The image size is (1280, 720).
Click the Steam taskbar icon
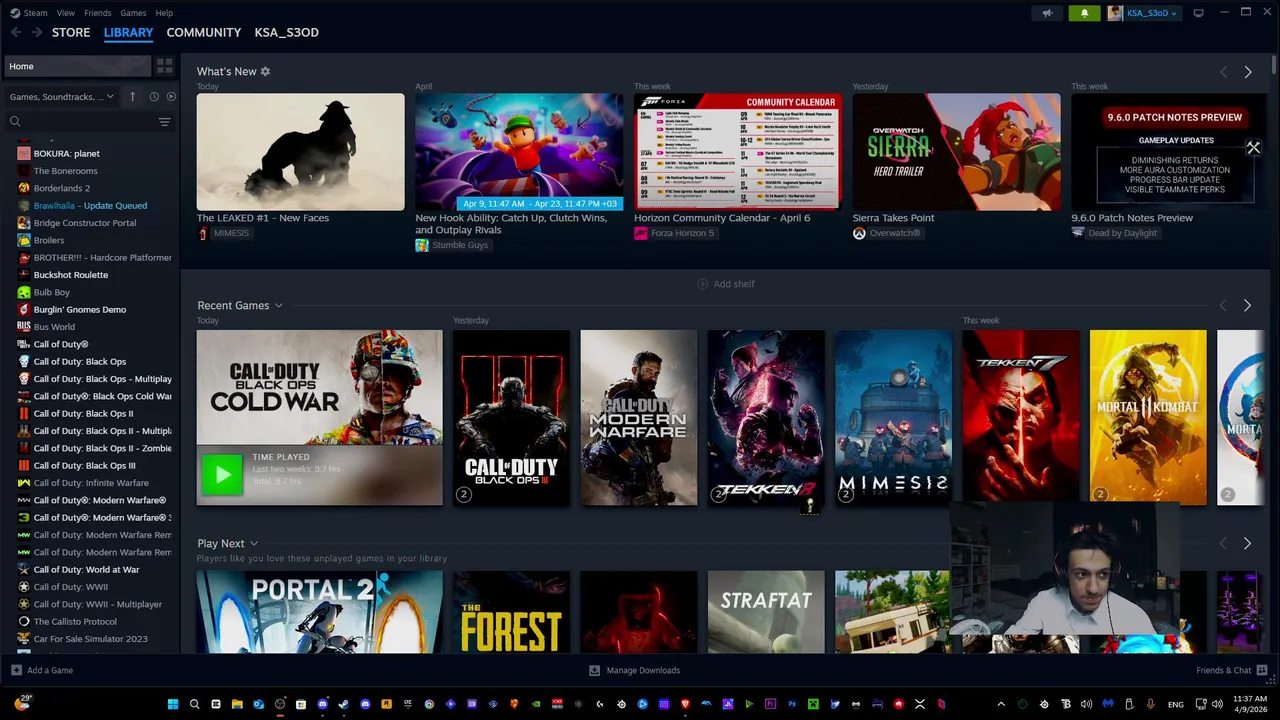point(343,704)
